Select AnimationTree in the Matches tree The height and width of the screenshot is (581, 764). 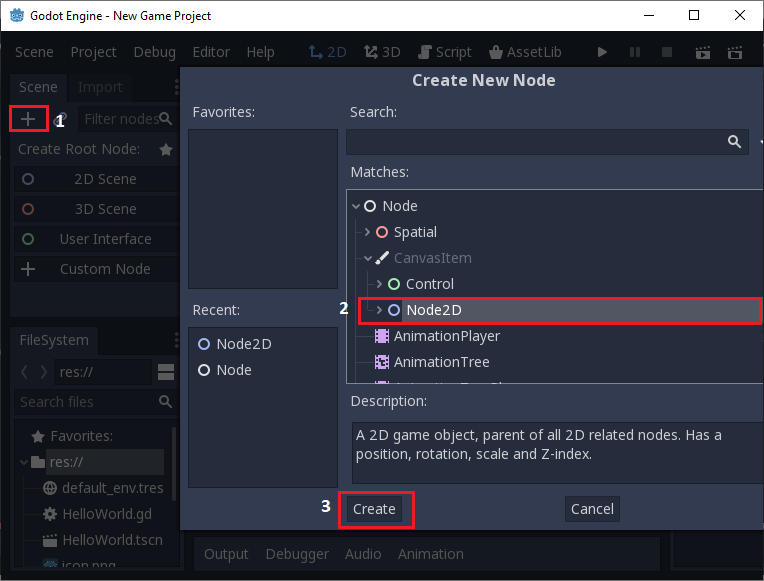click(x=441, y=362)
